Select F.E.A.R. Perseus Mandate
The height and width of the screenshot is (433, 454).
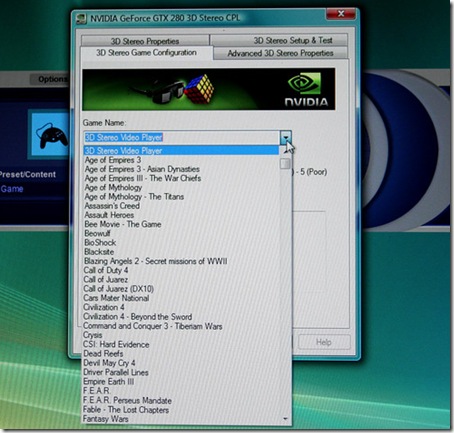[181, 400]
